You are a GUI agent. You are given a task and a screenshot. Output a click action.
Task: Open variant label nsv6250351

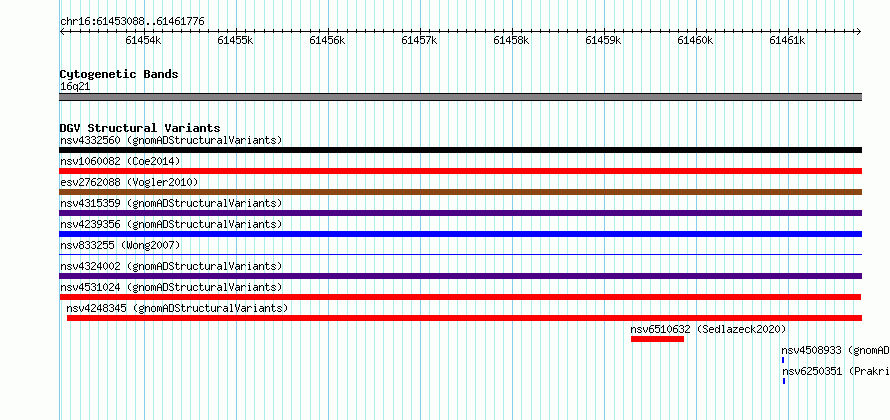(836, 371)
